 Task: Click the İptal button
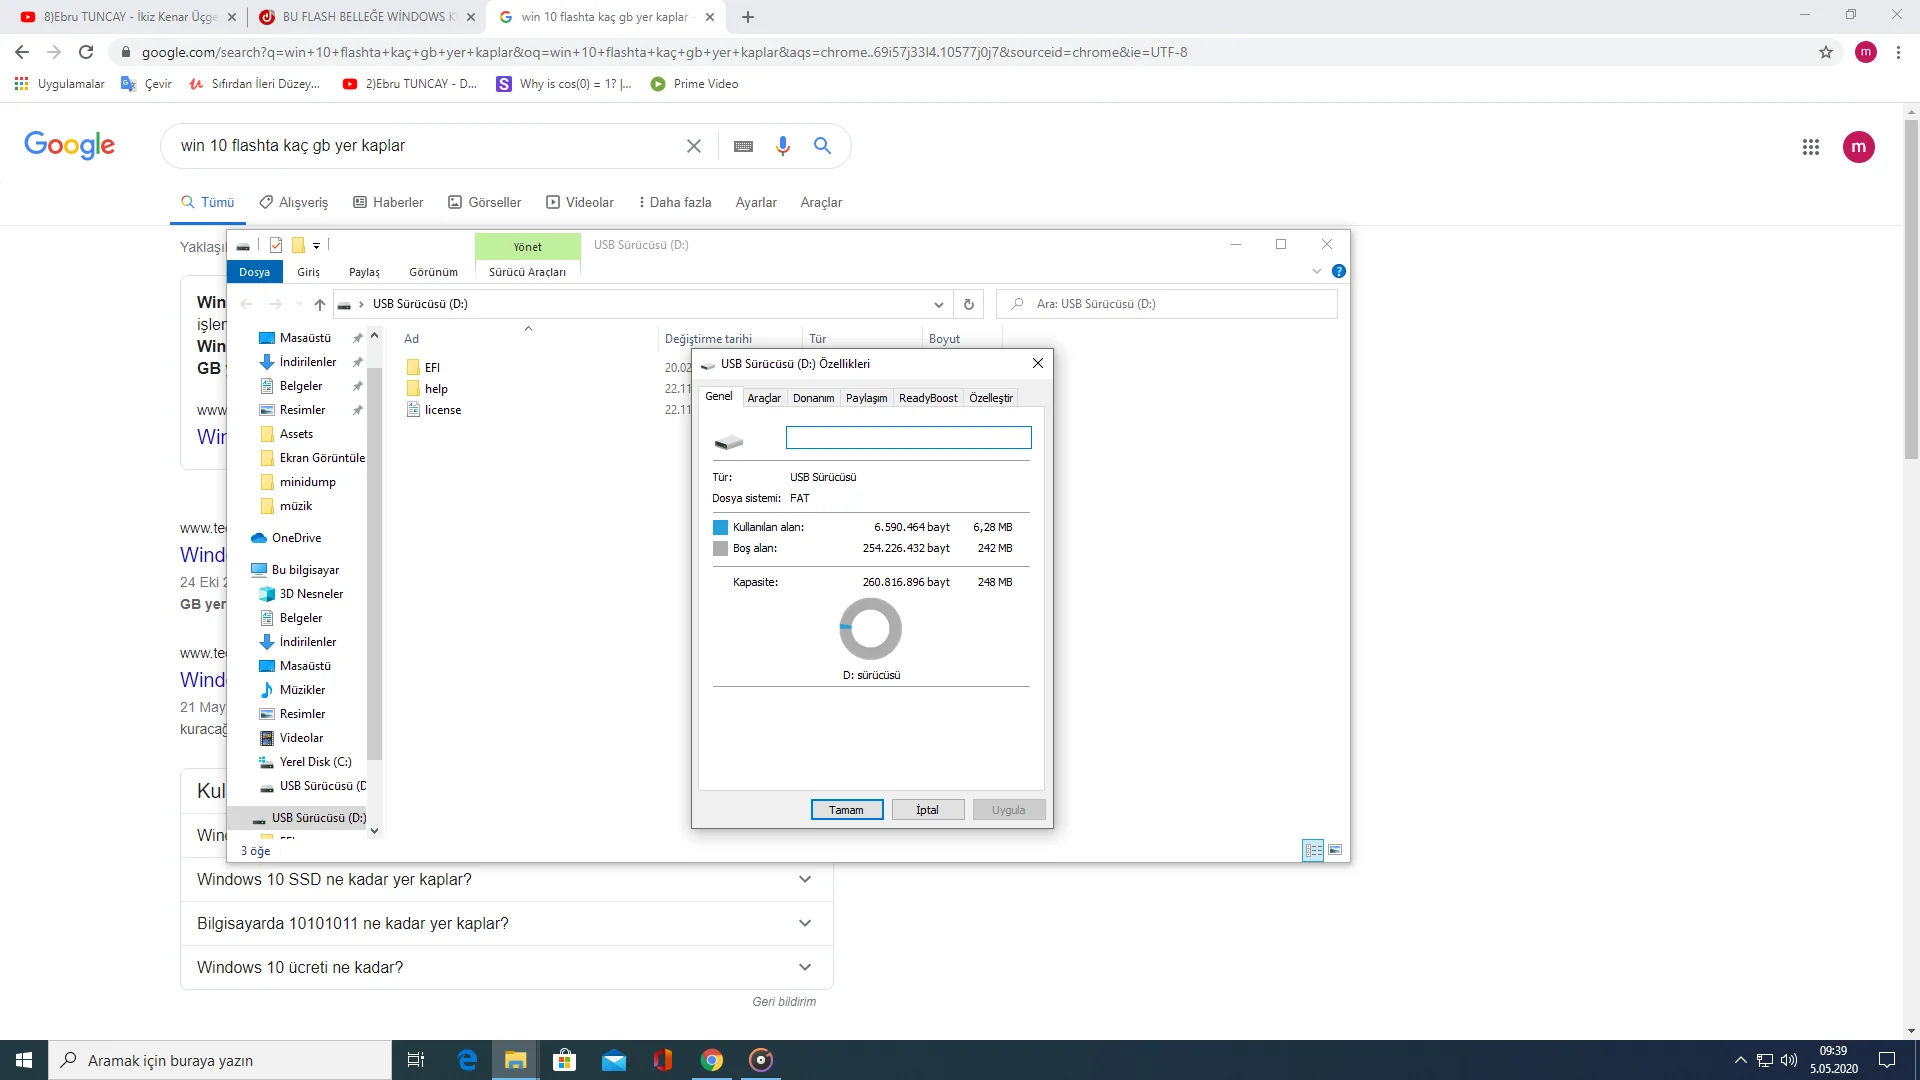click(927, 810)
